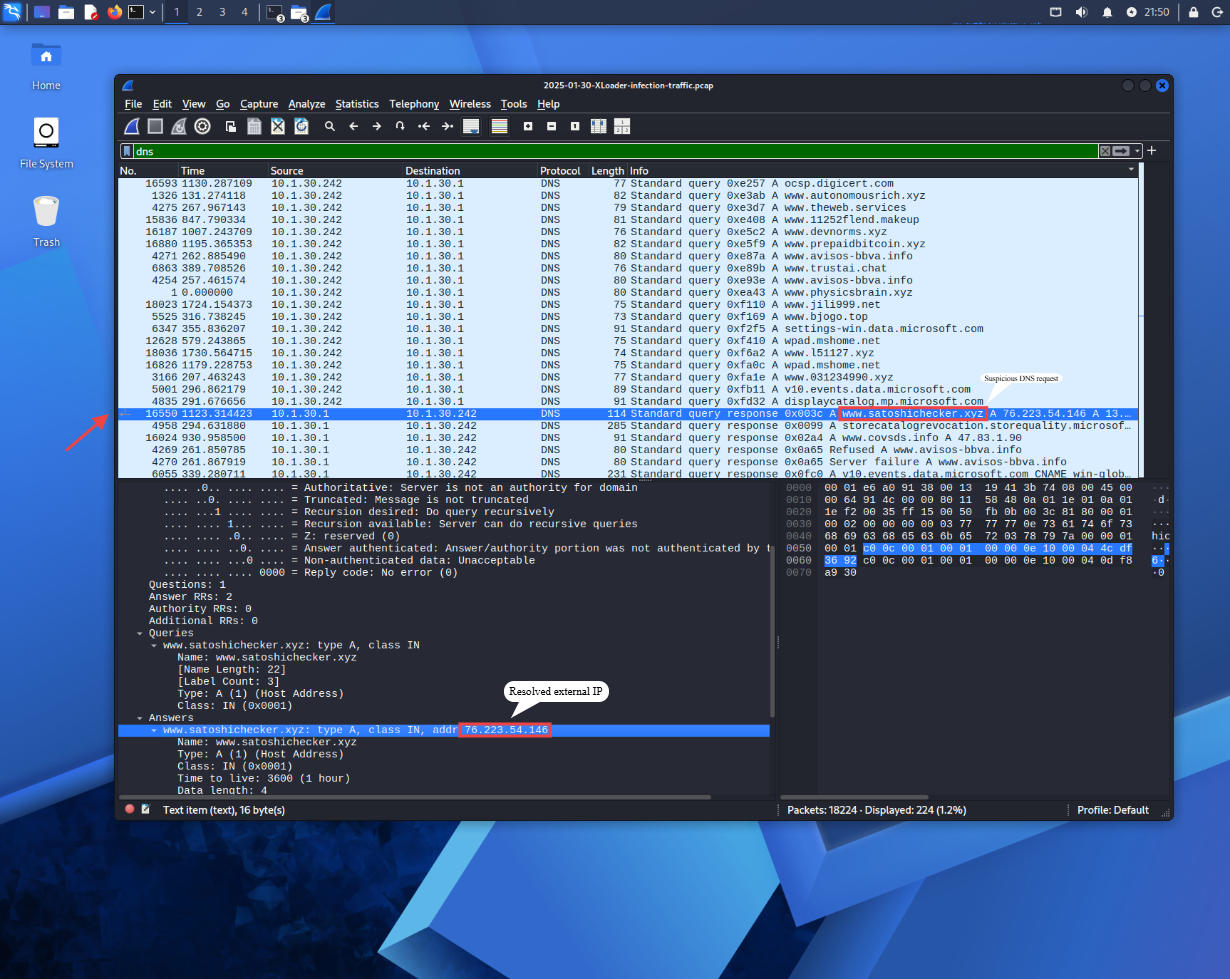Open the Capture menu
Screen dimensions: 1230x979
259,104
